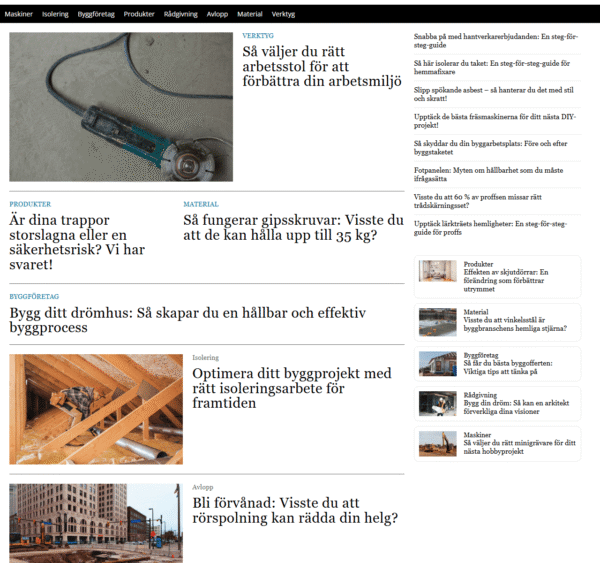
Task: Open the roof insulation article thumbnail
Action: pyautogui.click(x=96, y=409)
